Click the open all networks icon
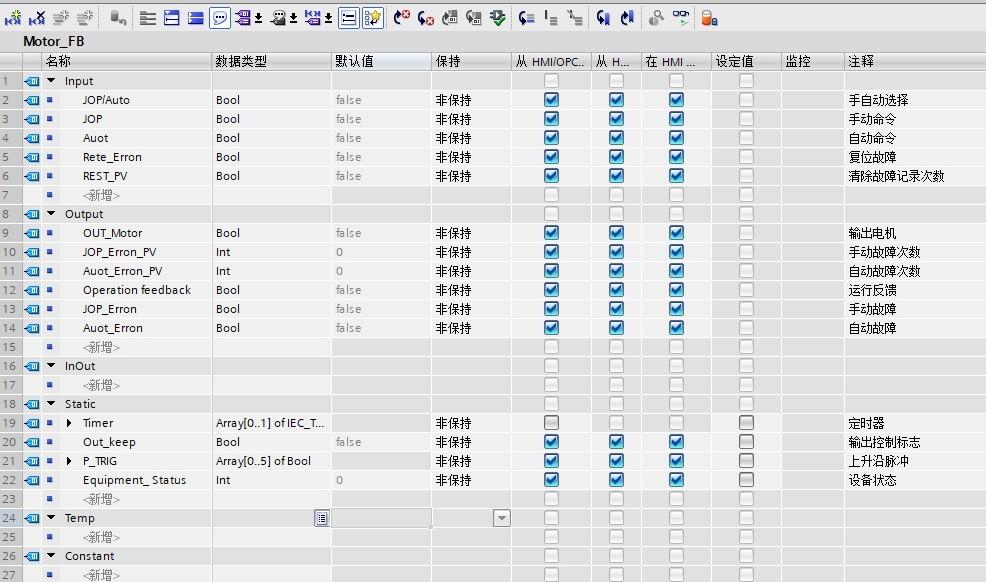 [172, 18]
